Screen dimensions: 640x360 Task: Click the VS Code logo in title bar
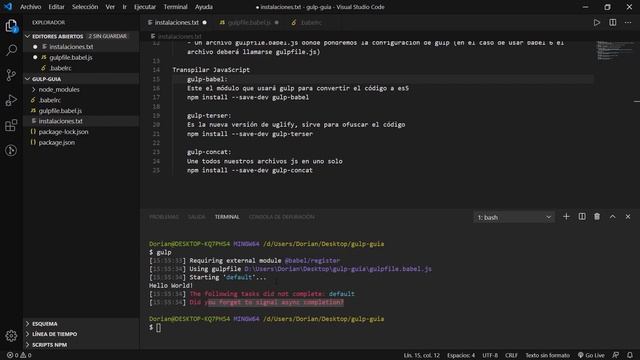tap(8, 7)
